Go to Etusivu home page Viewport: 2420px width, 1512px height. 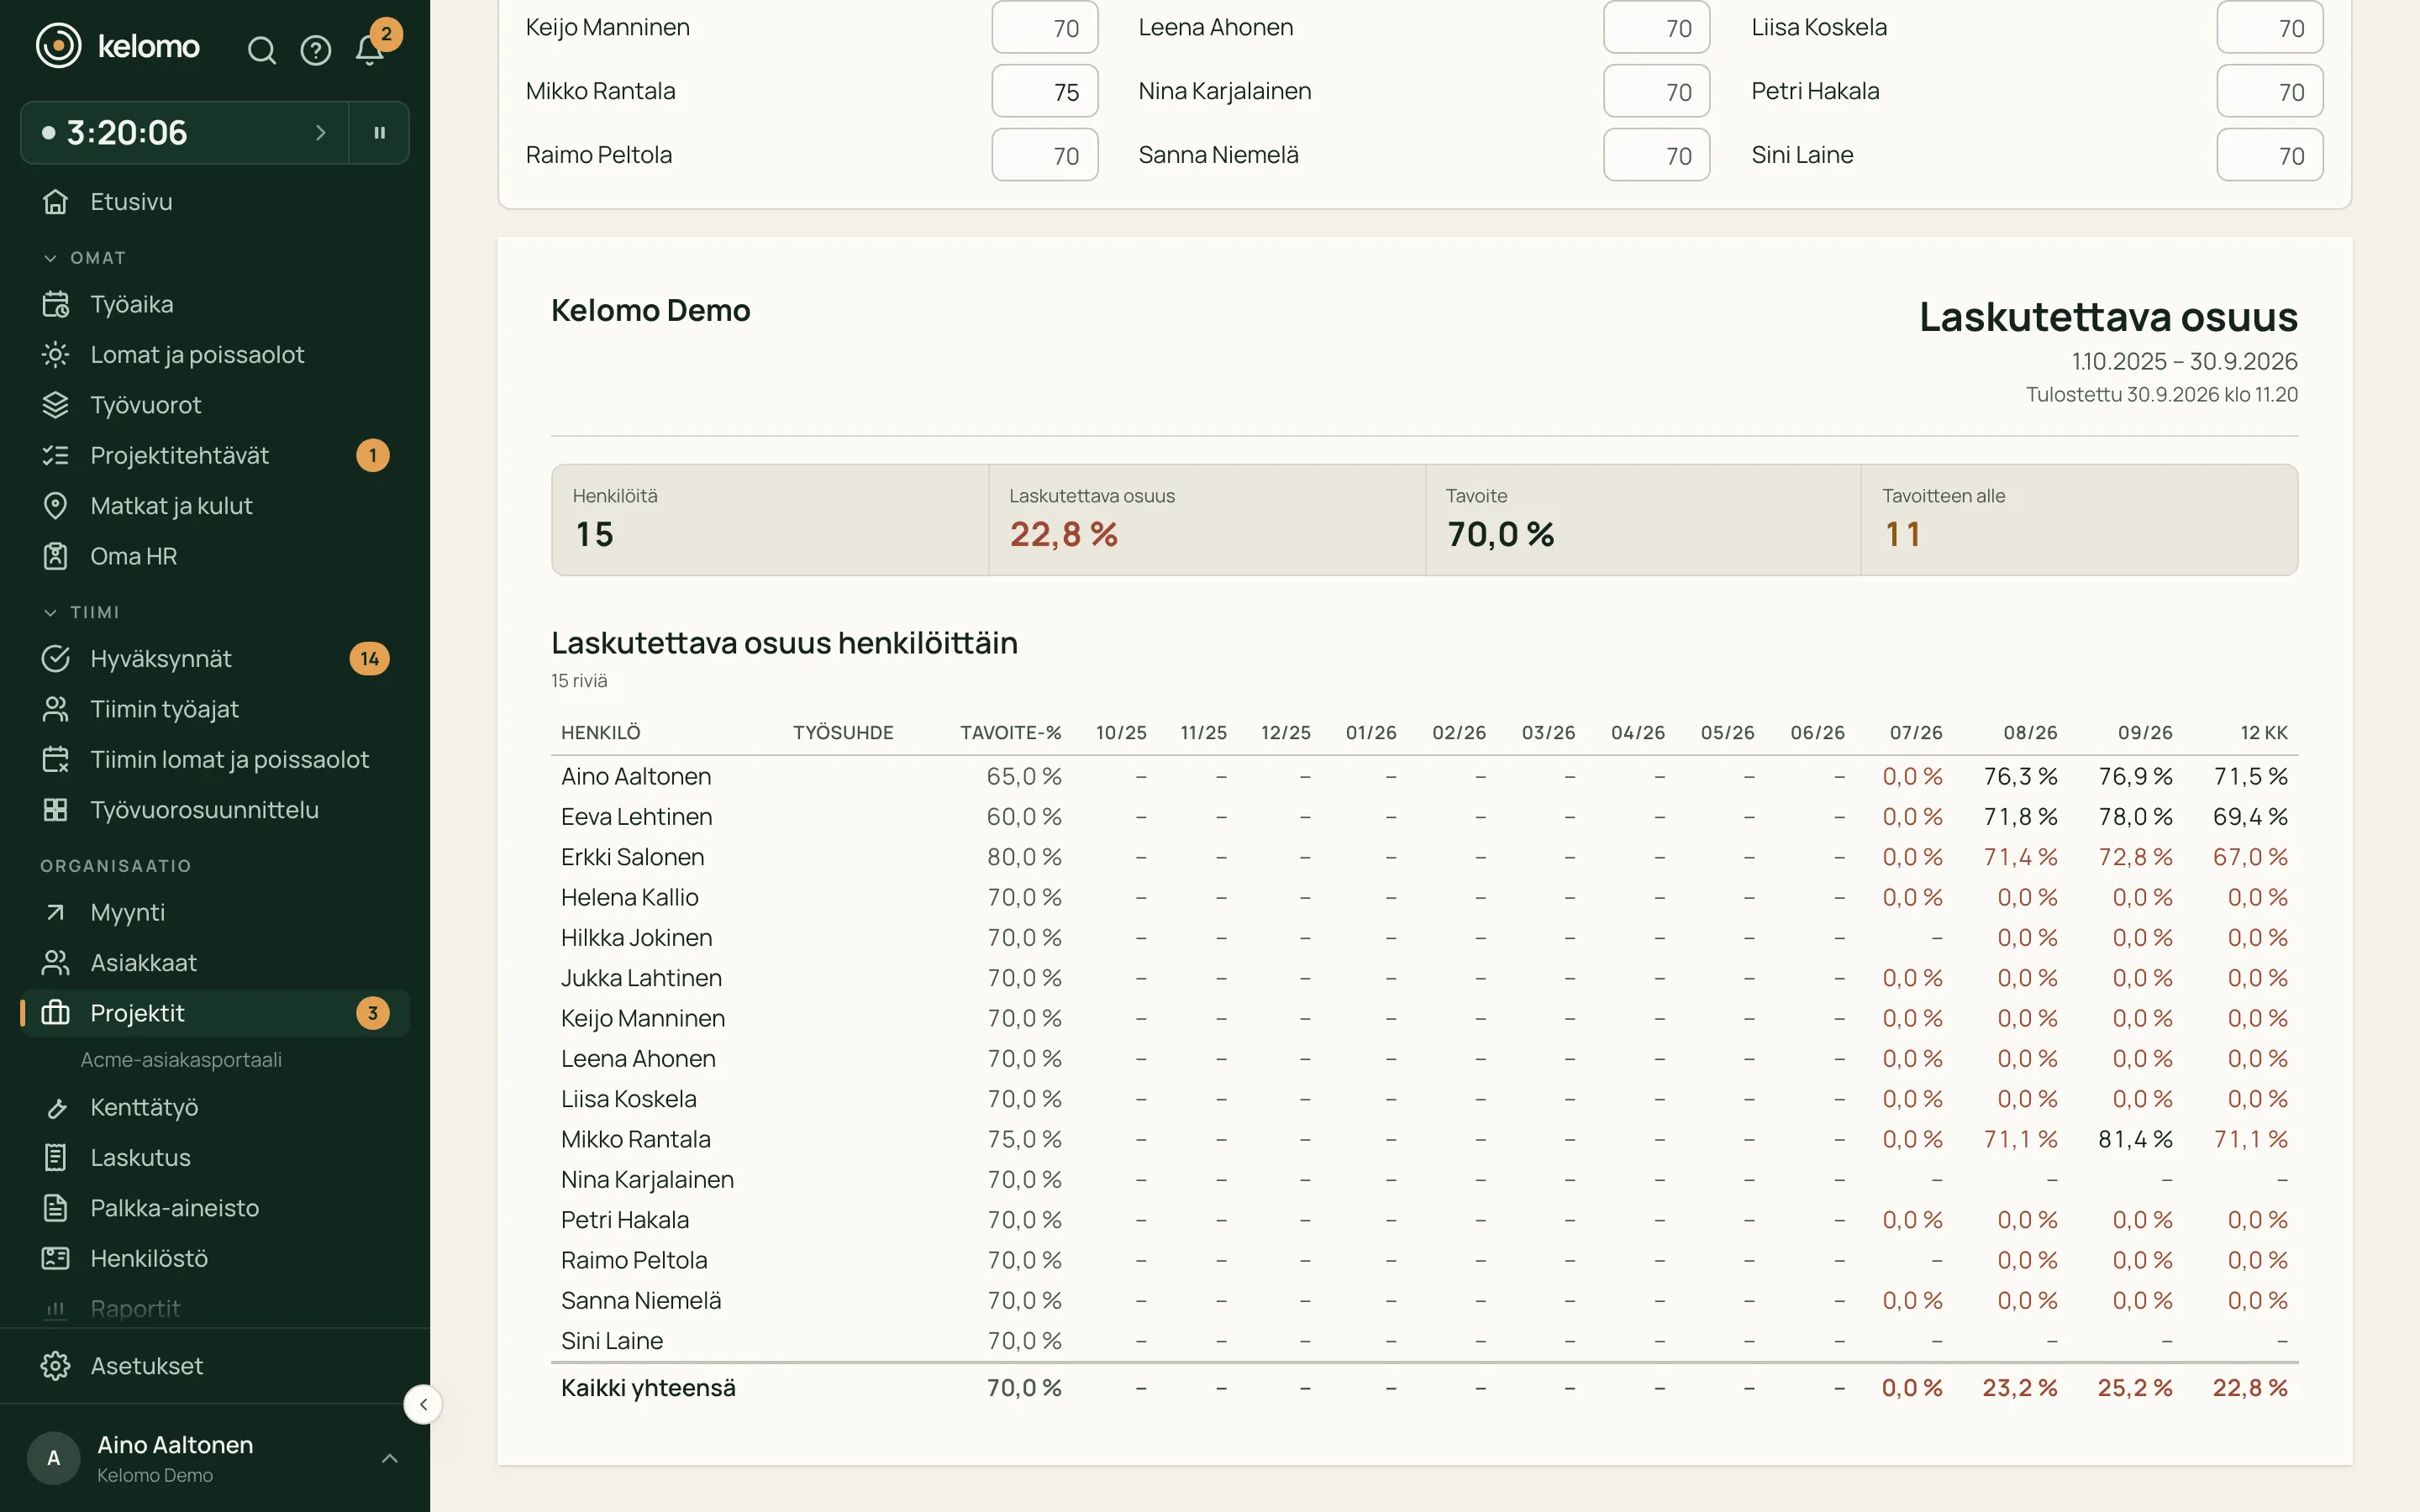[x=215, y=202]
